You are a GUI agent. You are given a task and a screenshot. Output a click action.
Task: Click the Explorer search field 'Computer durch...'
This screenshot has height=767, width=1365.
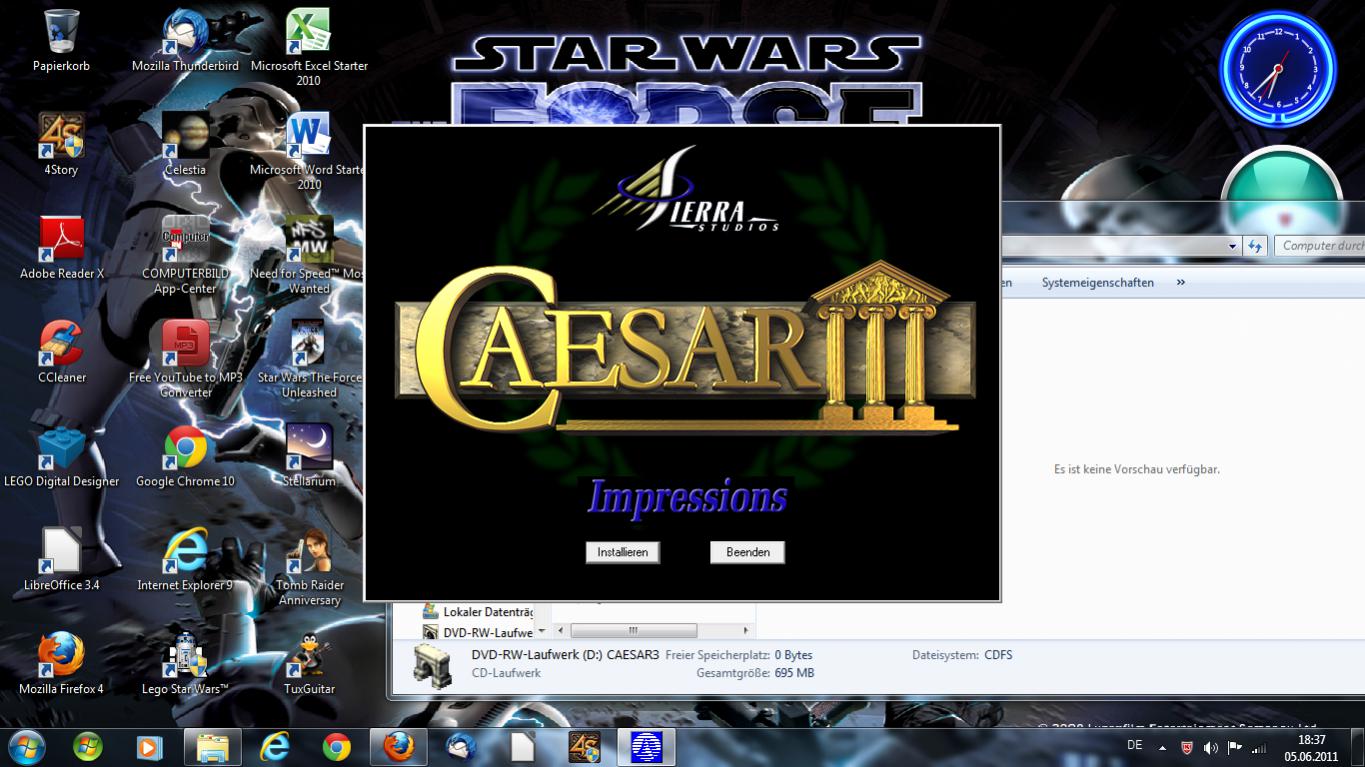[x=1321, y=246]
